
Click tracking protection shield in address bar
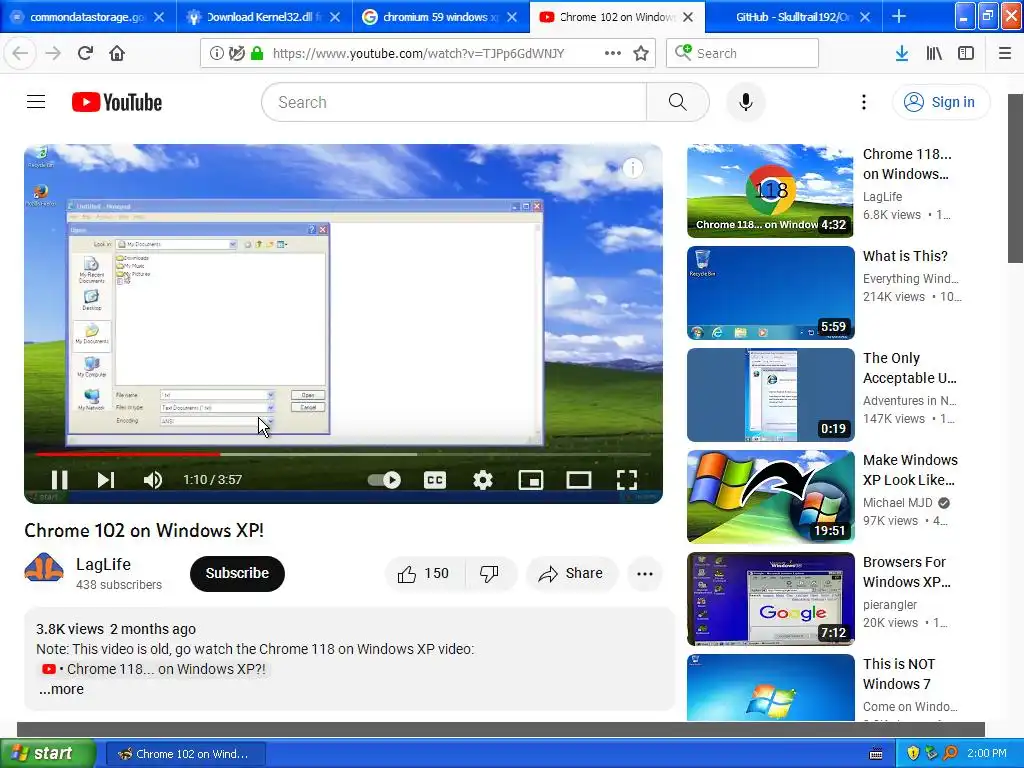tap(236, 54)
